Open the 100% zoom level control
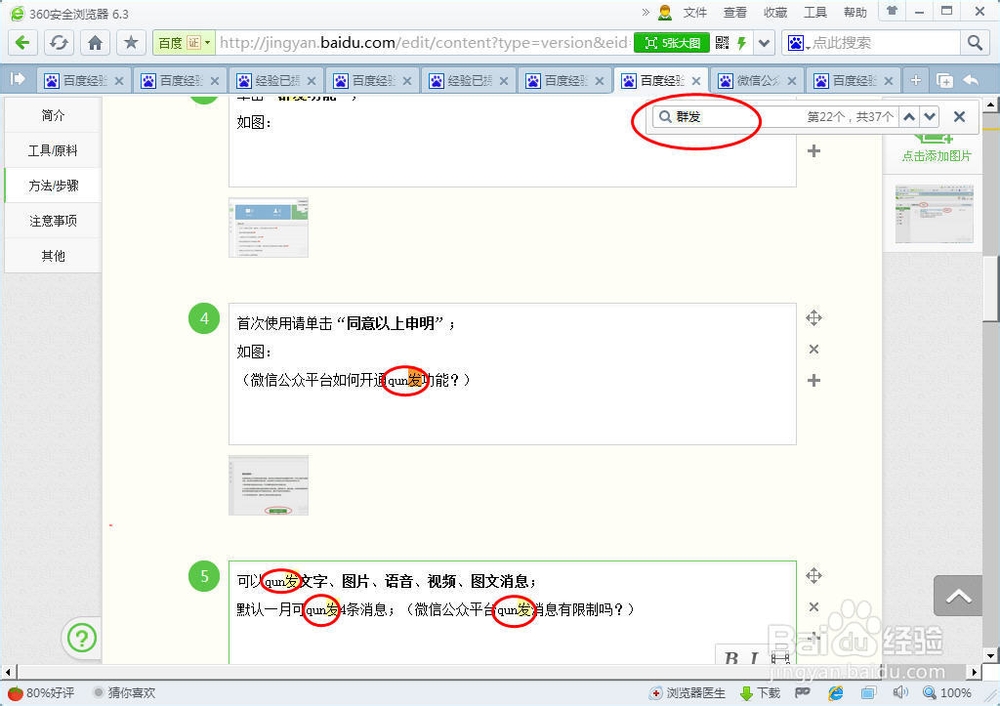 tap(947, 693)
